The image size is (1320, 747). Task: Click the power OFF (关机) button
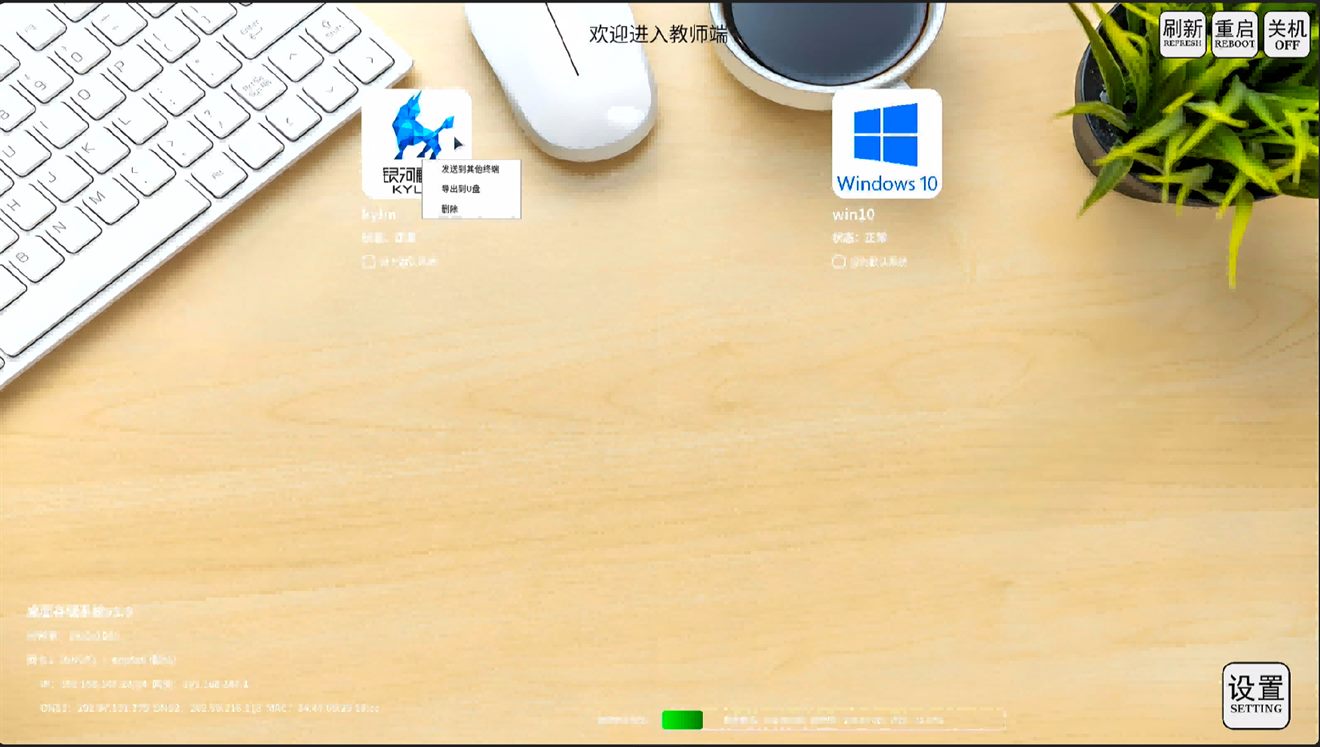pos(1287,34)
